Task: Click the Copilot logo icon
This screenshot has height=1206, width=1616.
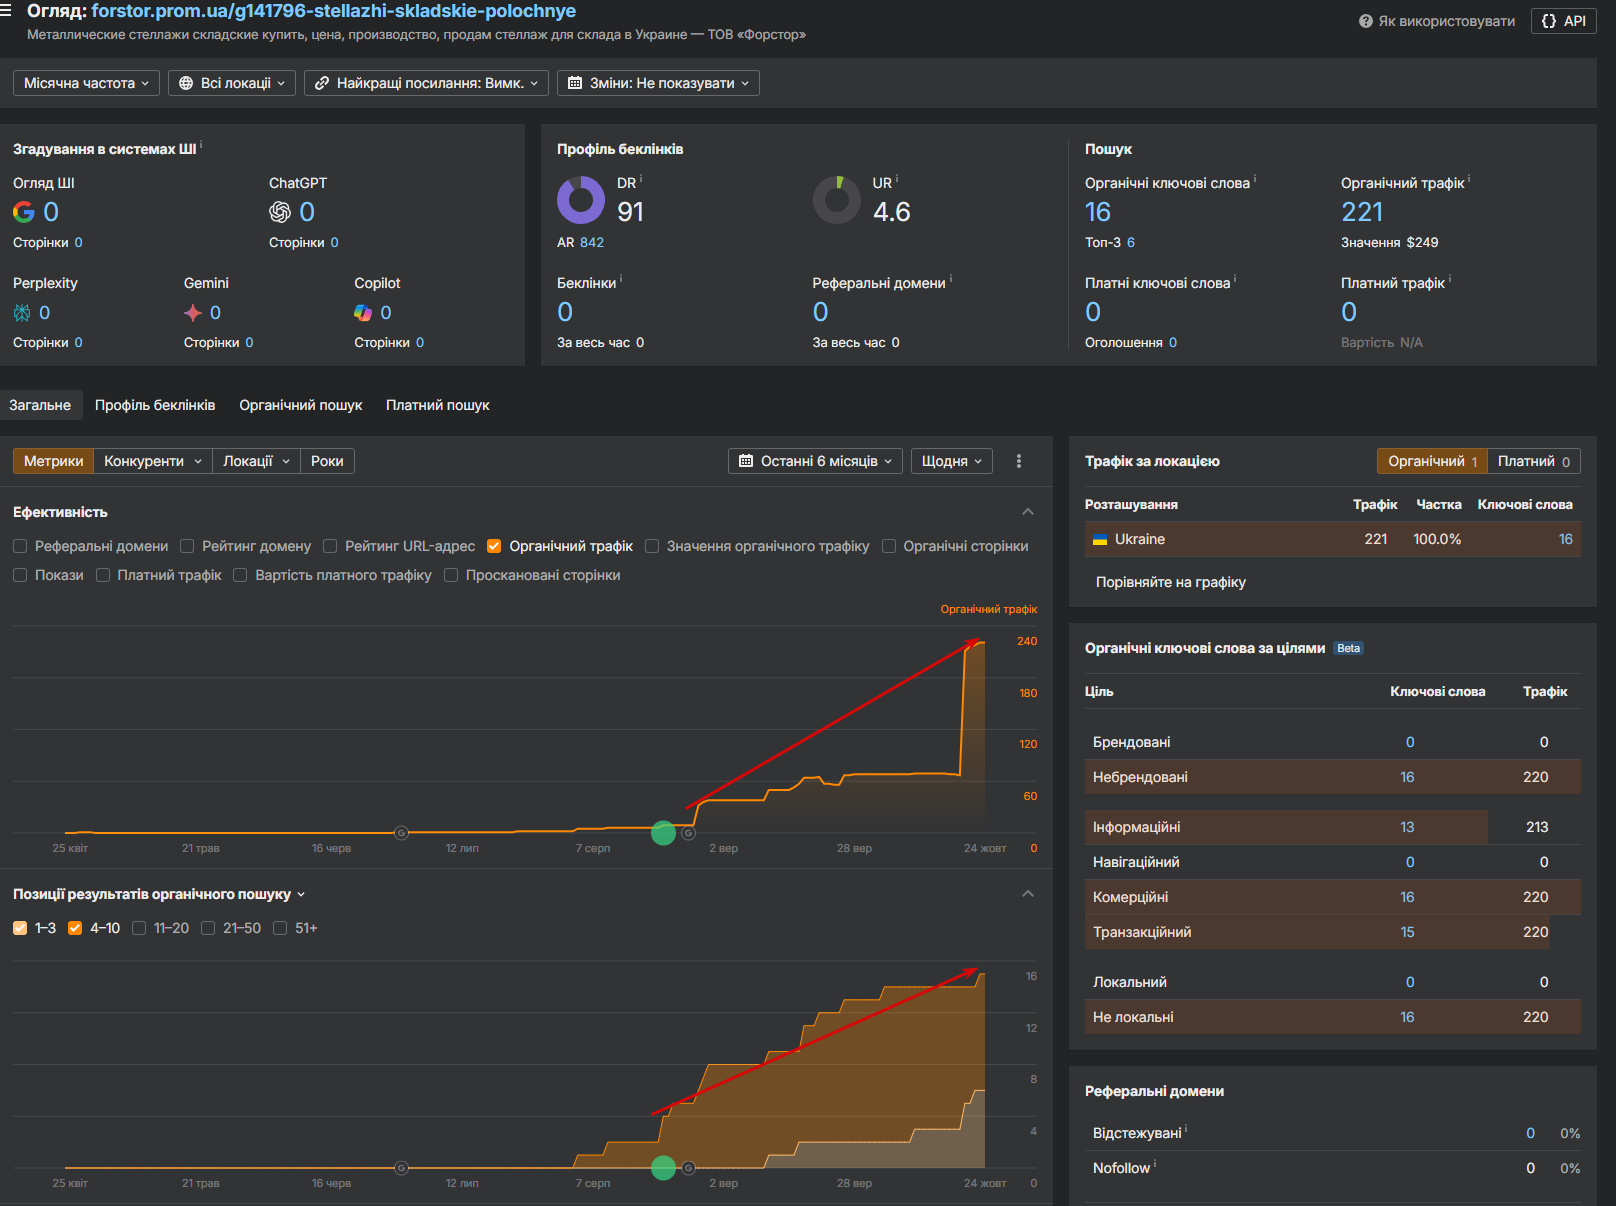Action: tap(363, 313)
